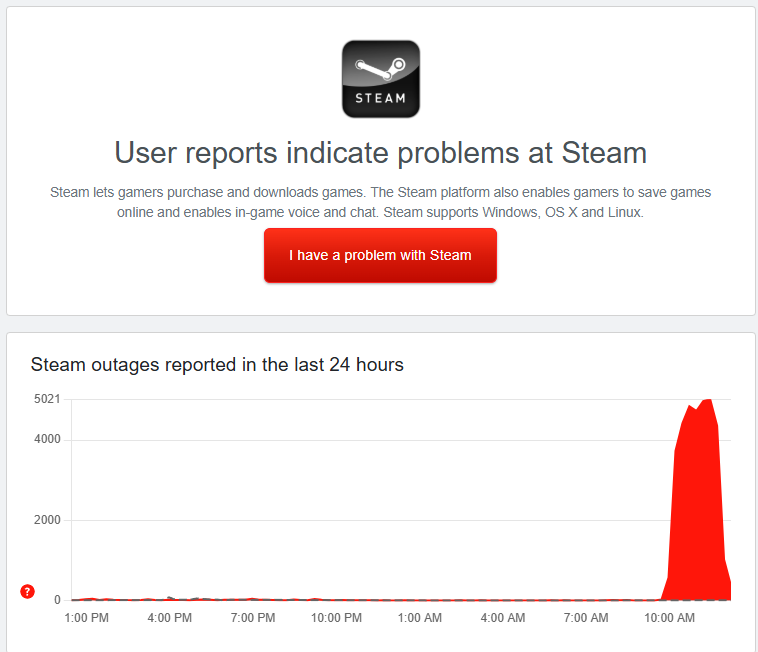Click the 7:00 AM time label
758x652 pixels.
click(x=586, y=618)
